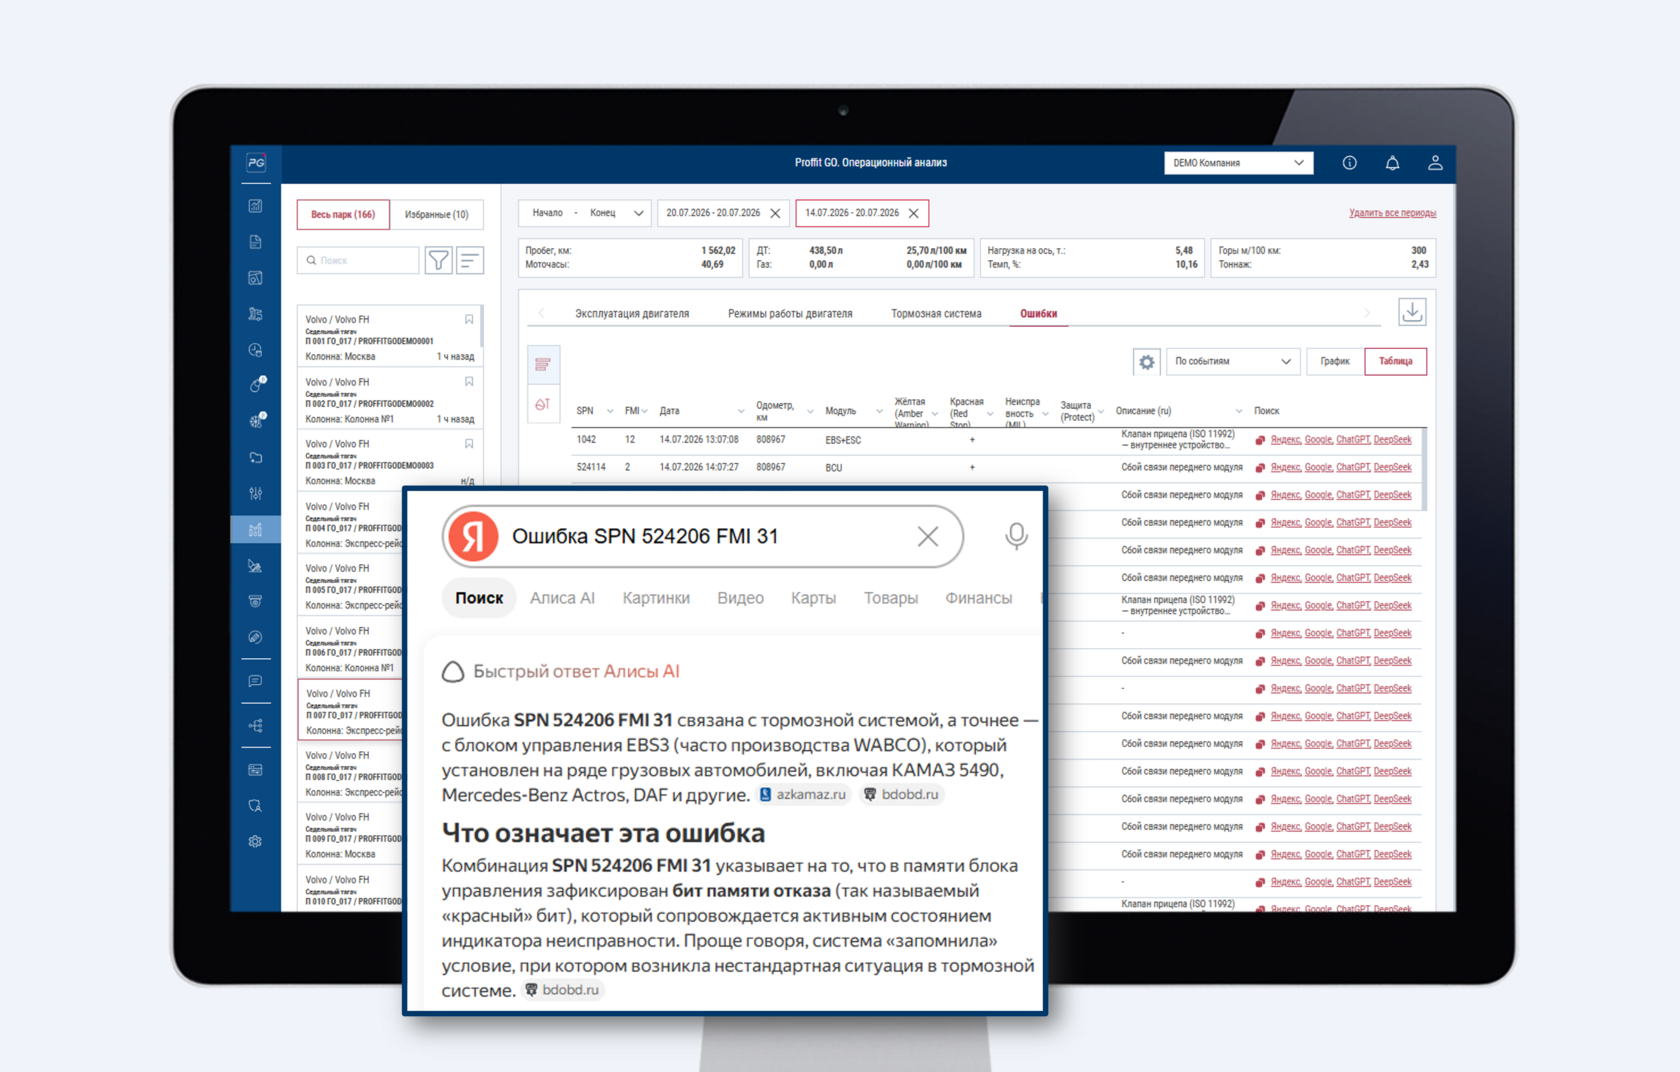Open the table settings gear icon

coord(1147,362)
